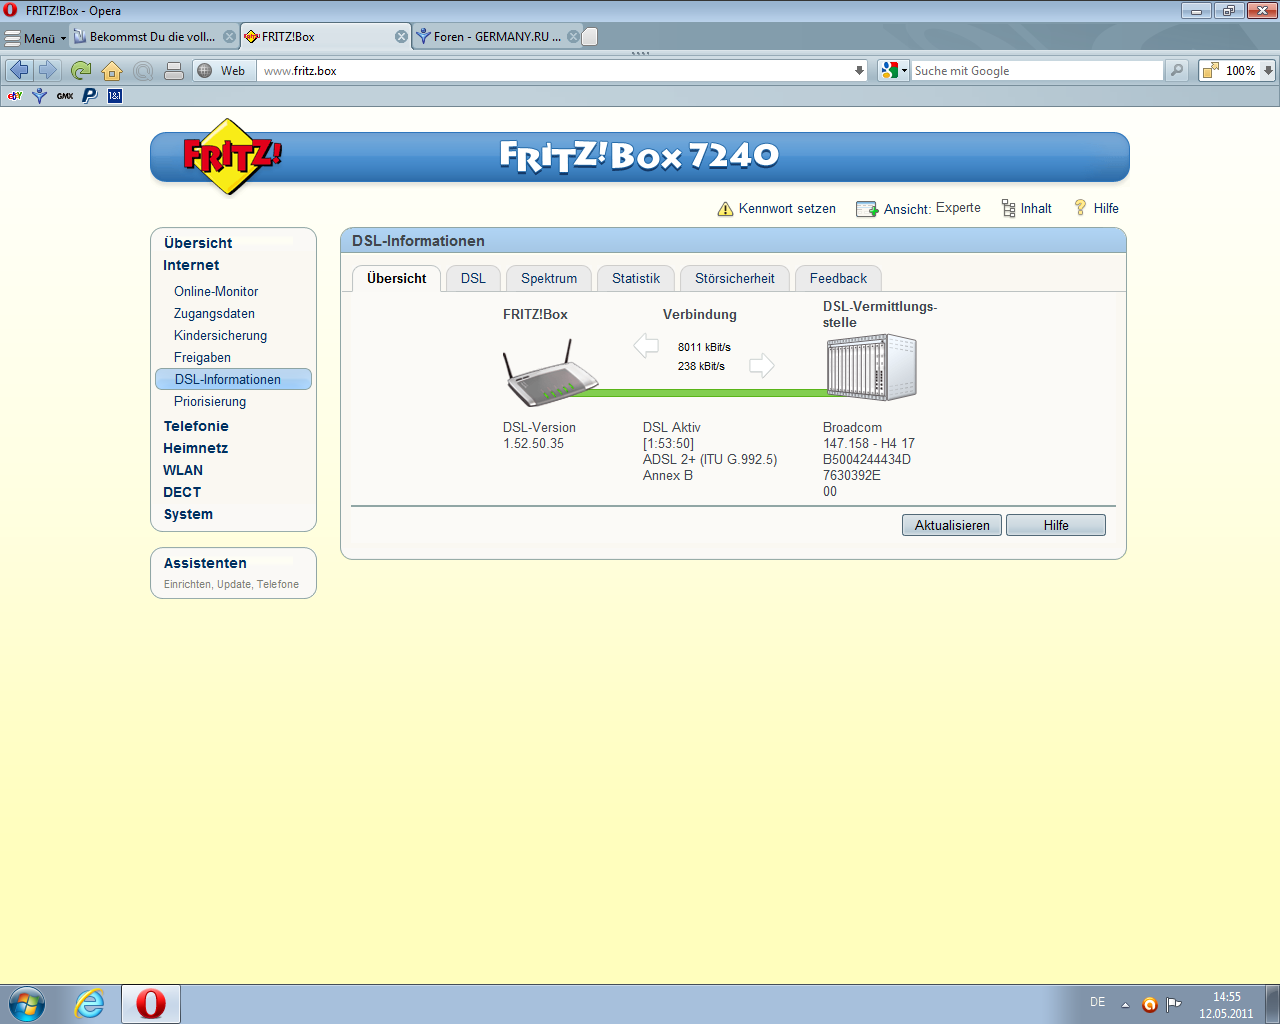Click the Hilfe button below DSL info
Image resolution: width=1280 pixels, height=1024 pixels.
(x=1056, y=525)
